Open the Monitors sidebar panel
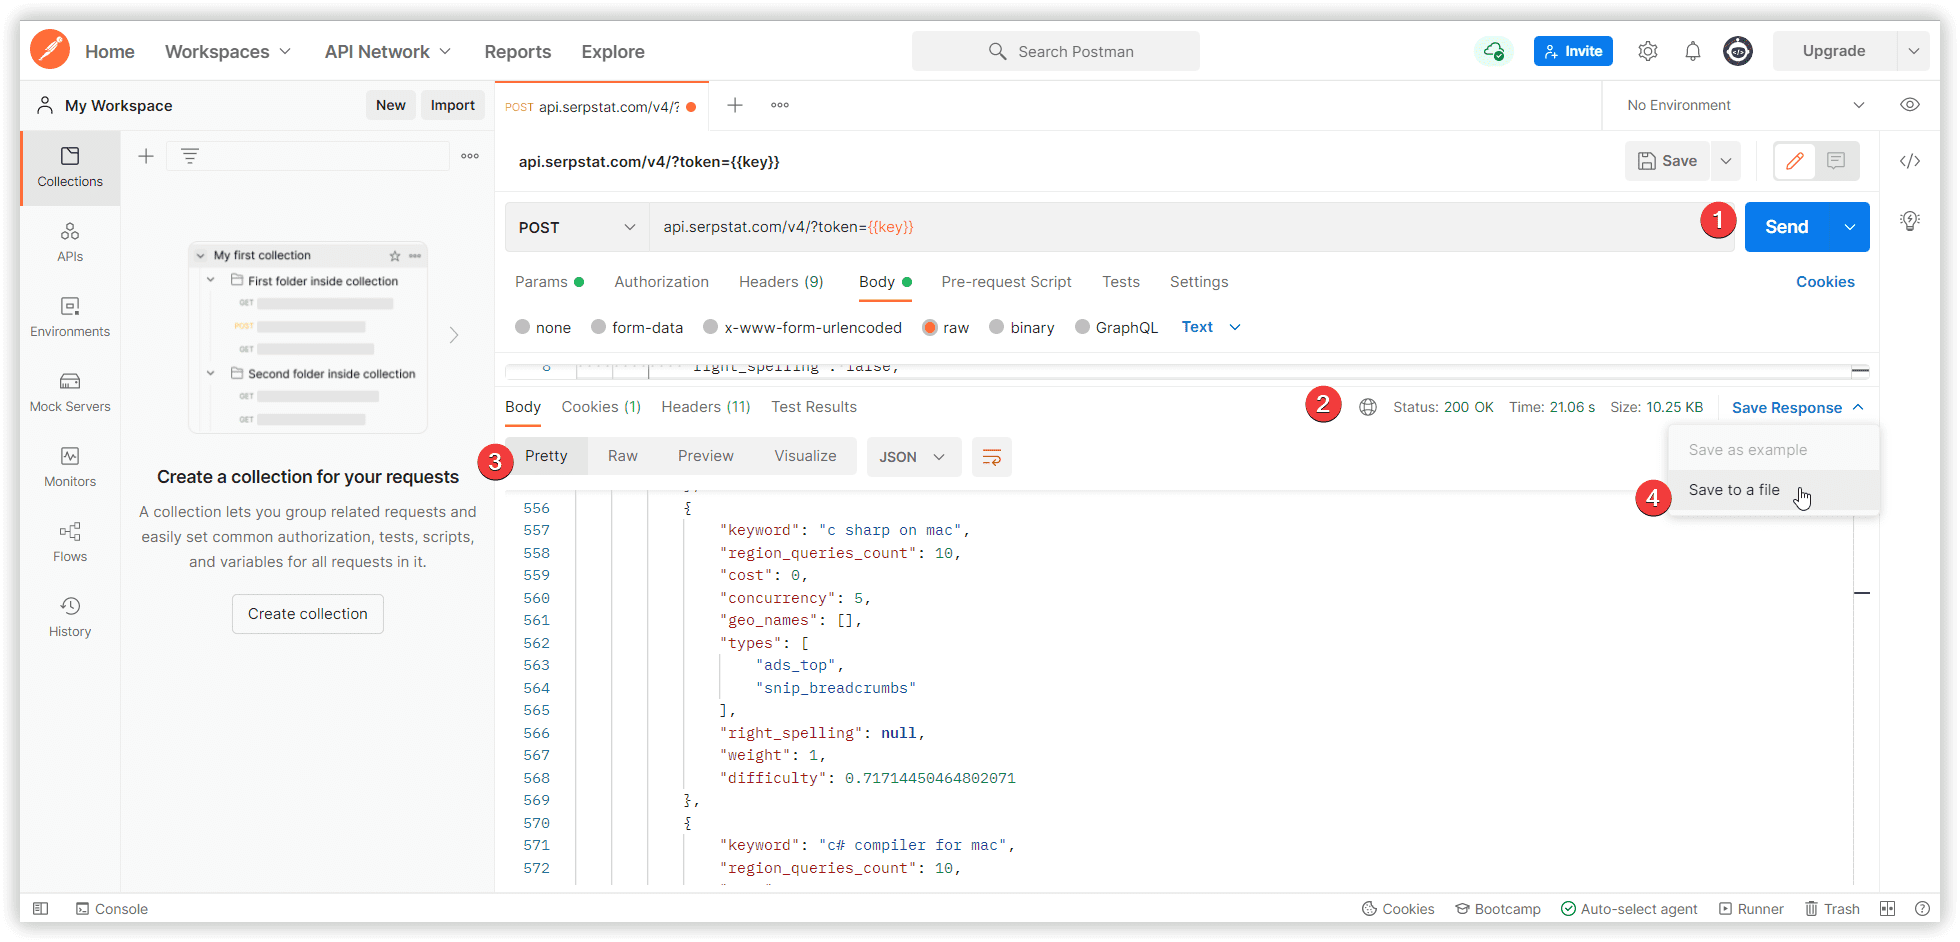1960x942 pixels. [x=70, y=467]
